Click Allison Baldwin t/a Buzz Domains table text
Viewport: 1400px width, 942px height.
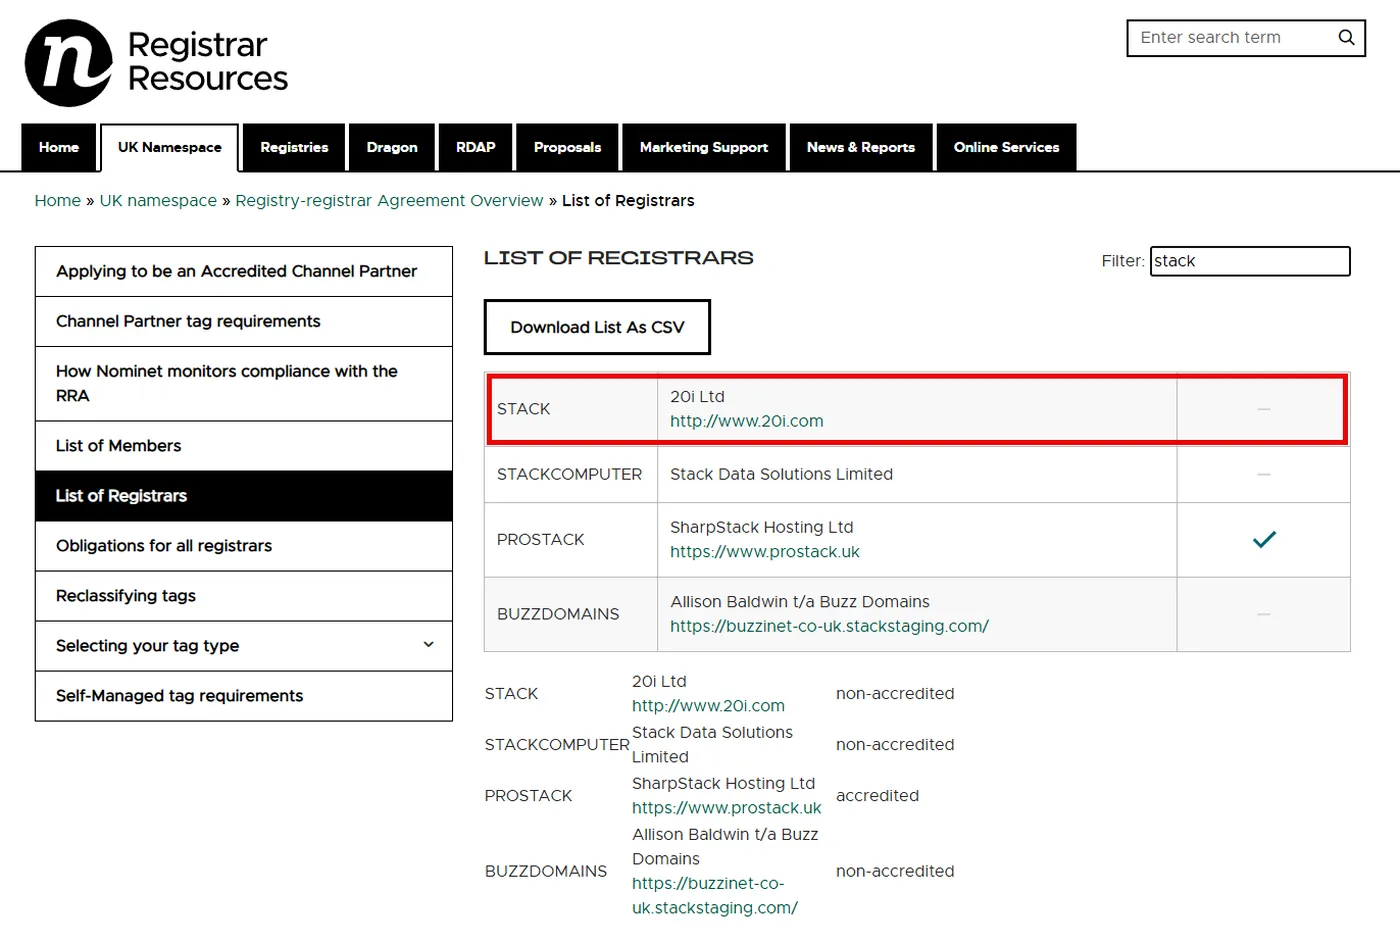pyautogui.click(x=800, y=602)
